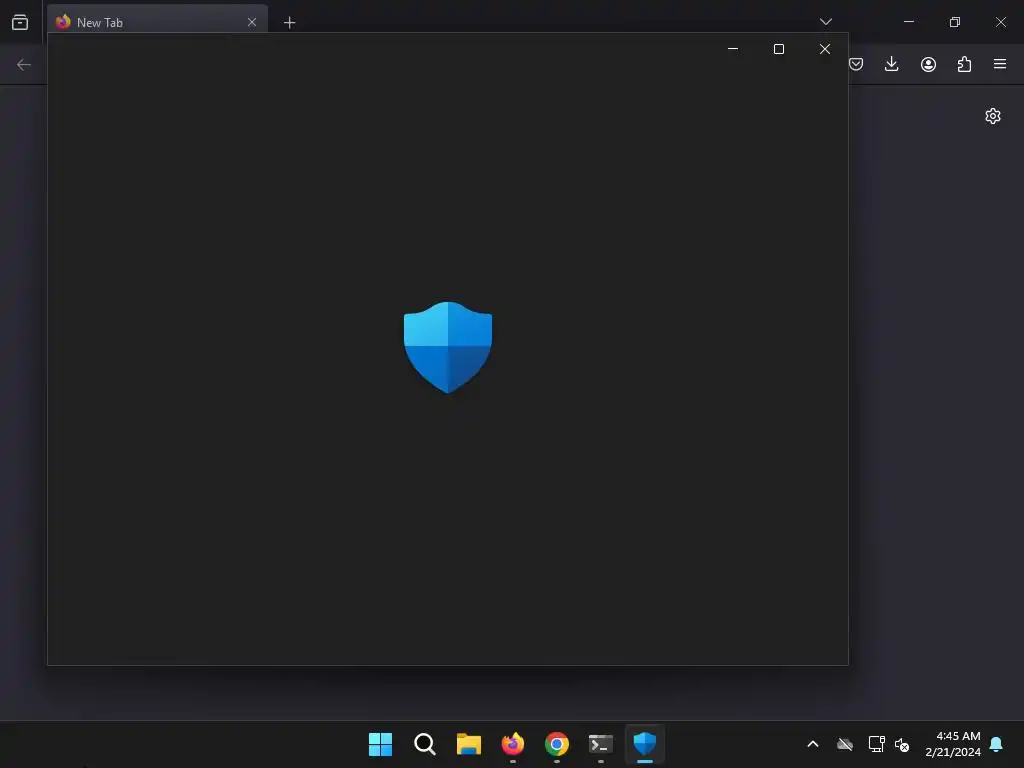Go back with Firefox back arrow

pyautogui.click(x=24, y=65)
